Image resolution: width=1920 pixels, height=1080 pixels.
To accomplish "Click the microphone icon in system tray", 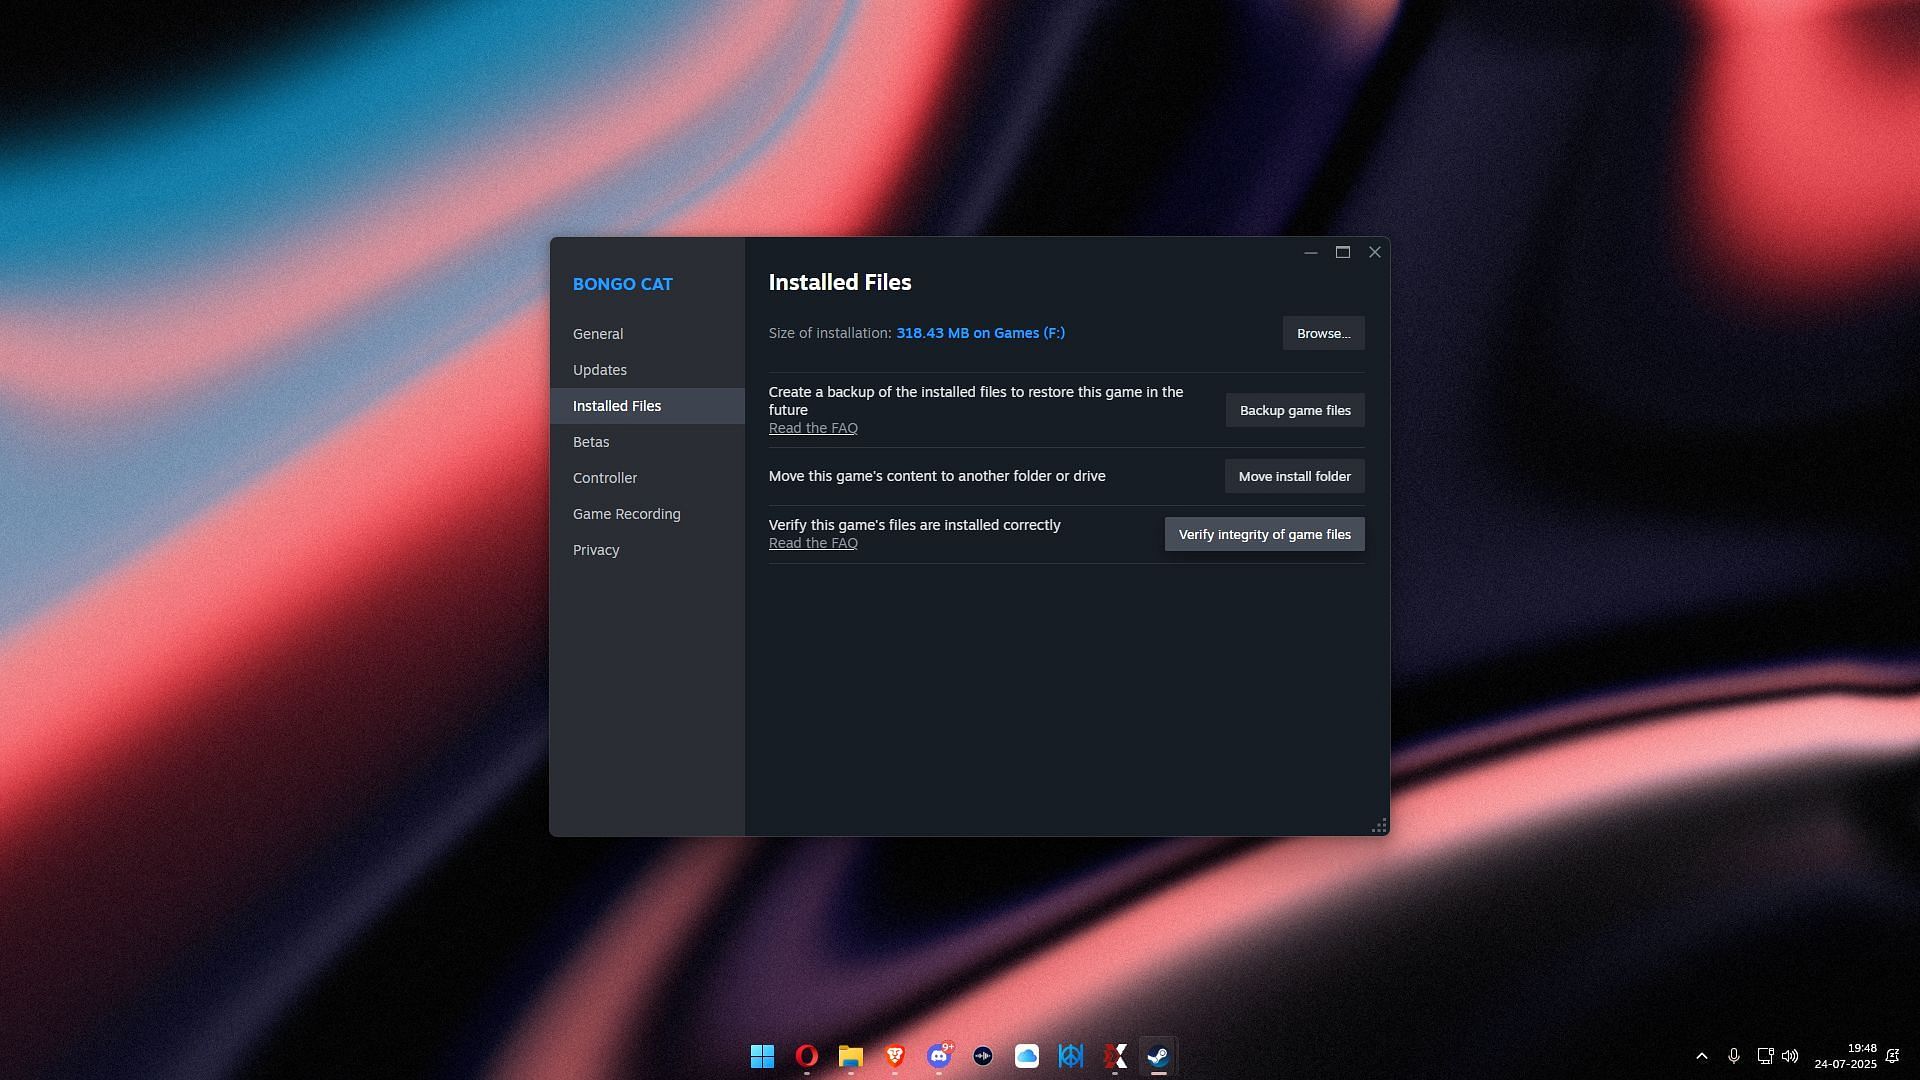I will click(x=1734, y=1056).
